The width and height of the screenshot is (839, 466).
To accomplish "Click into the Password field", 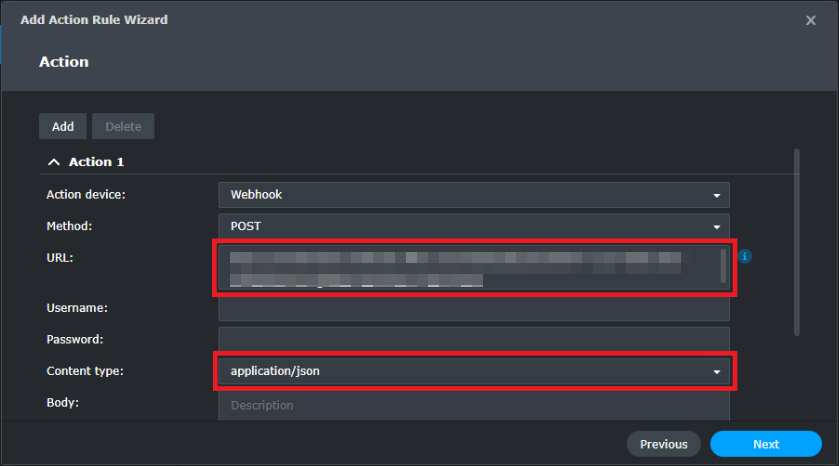I will point(474,340).
